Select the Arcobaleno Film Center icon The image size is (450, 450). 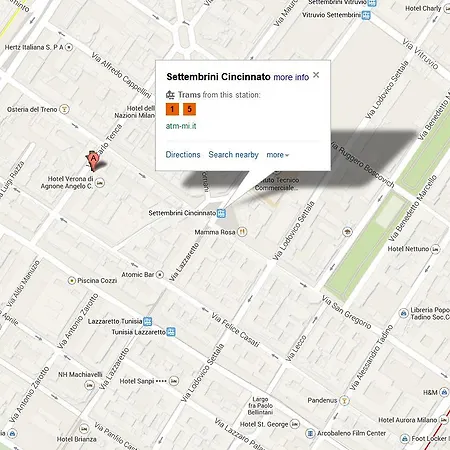coord(310,433)
